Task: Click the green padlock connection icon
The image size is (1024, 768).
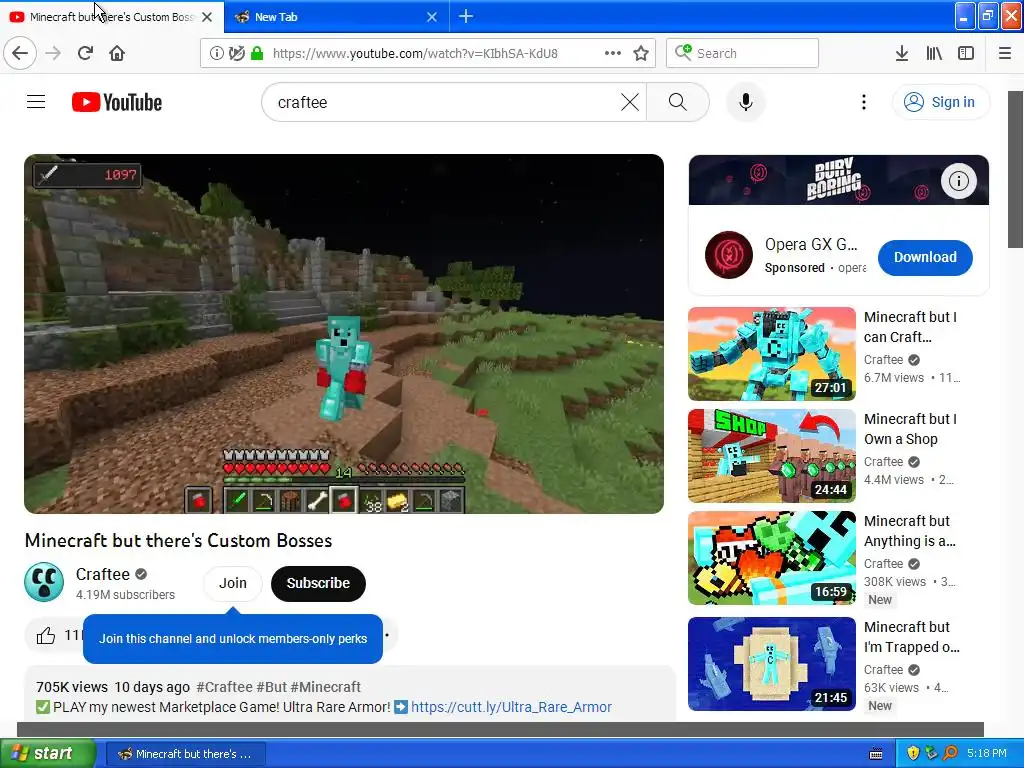Action: (x=257, y=54)
